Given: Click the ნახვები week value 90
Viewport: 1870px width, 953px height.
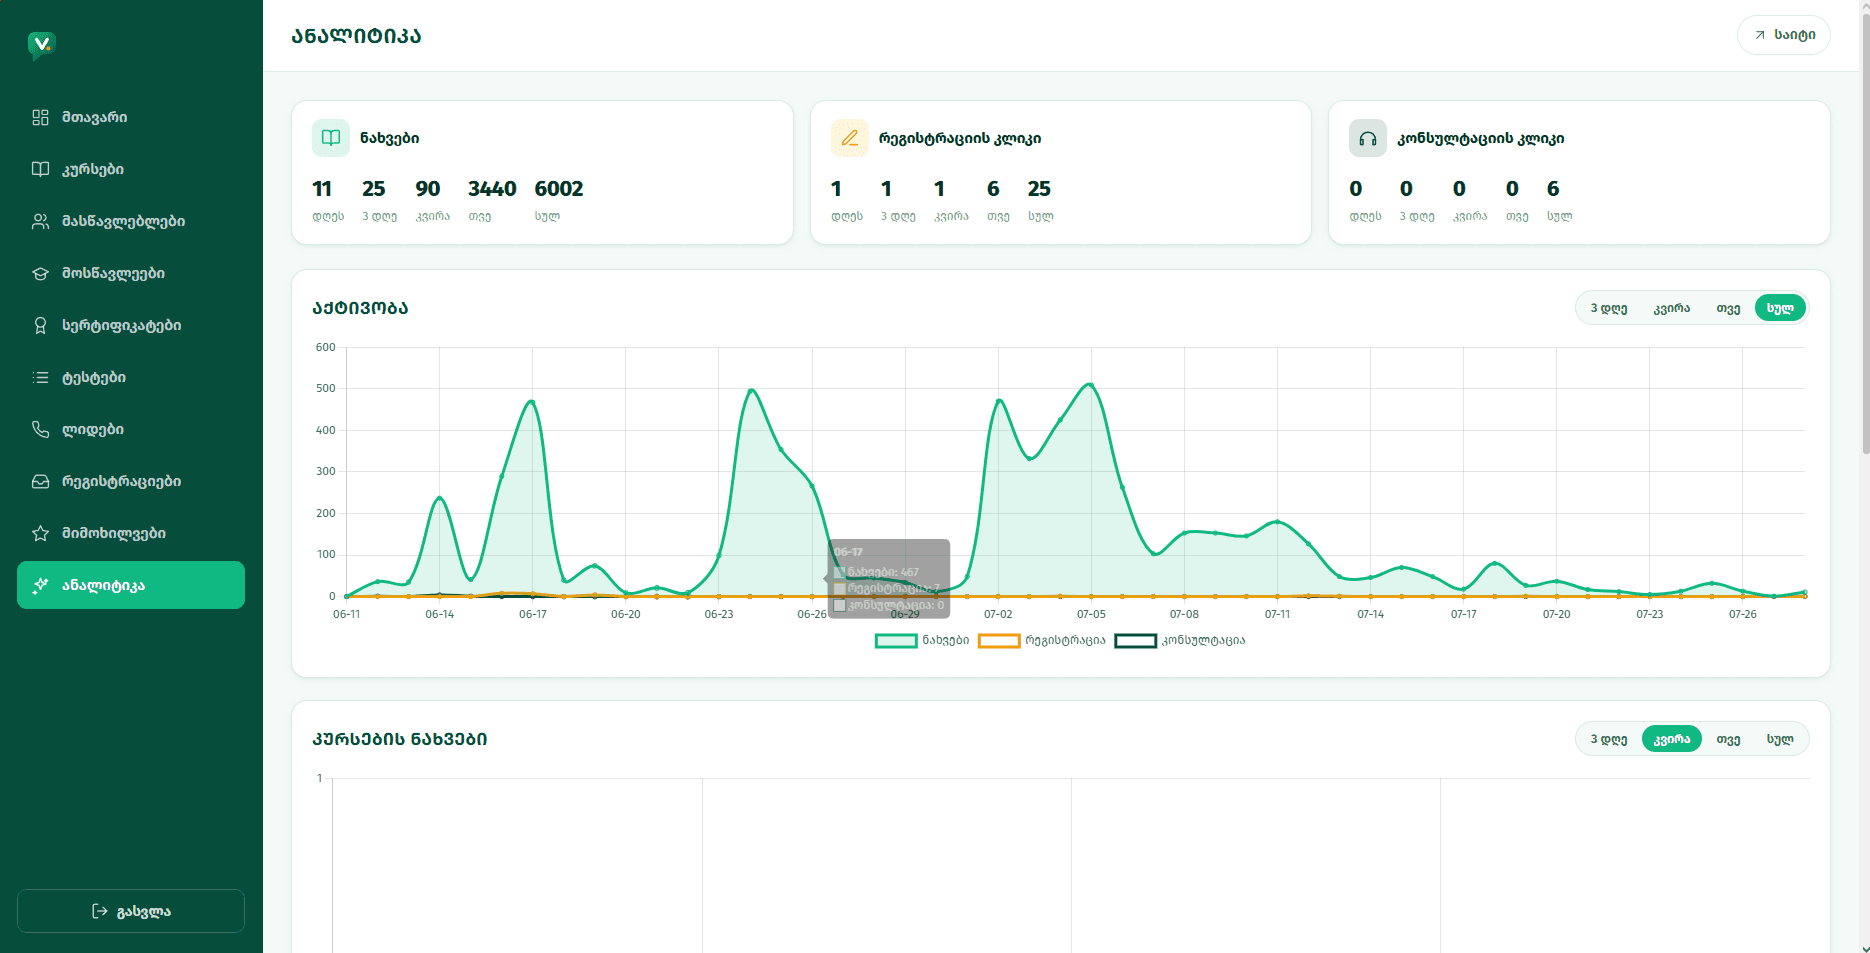Looking at the screenshot, I should [x=428, y=189].
